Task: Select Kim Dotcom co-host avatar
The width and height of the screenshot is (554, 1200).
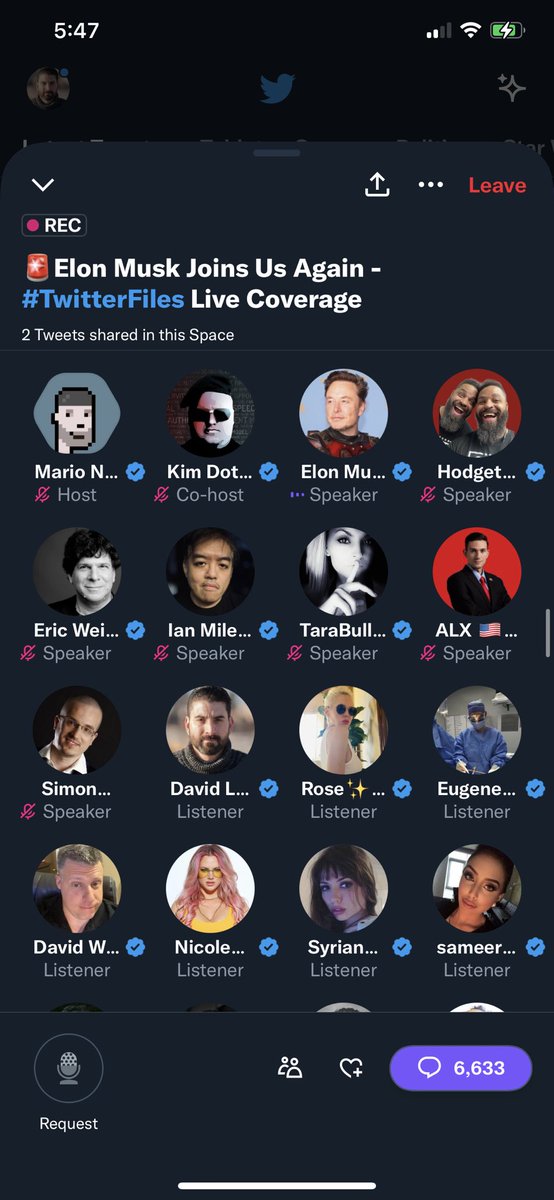Action: [x=210, y=413]
